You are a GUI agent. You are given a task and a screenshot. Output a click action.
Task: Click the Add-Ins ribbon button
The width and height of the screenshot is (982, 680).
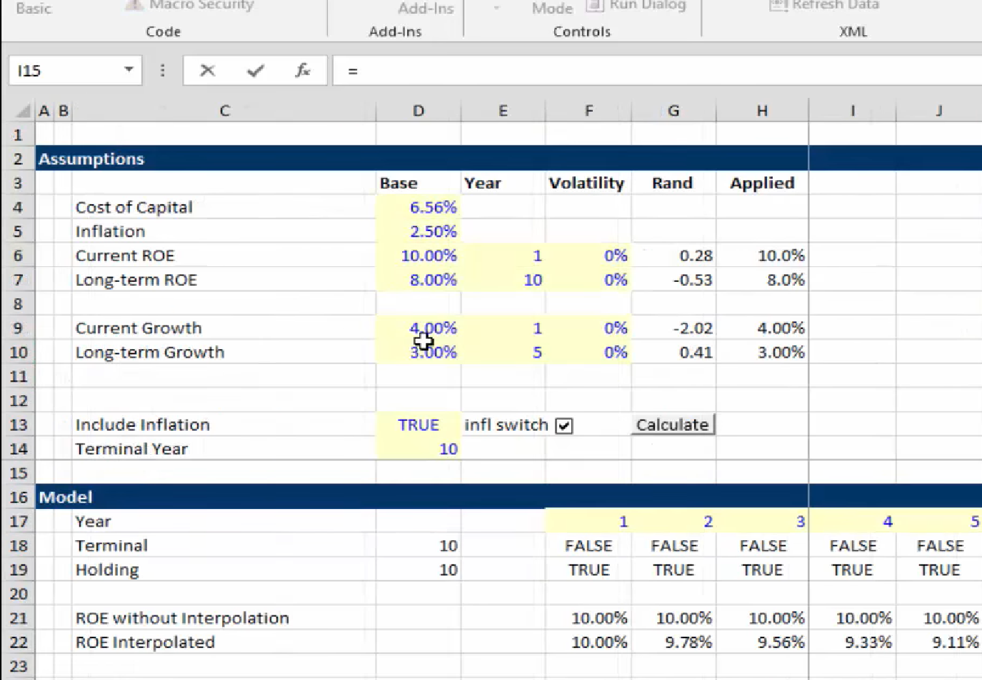[425, 8]
